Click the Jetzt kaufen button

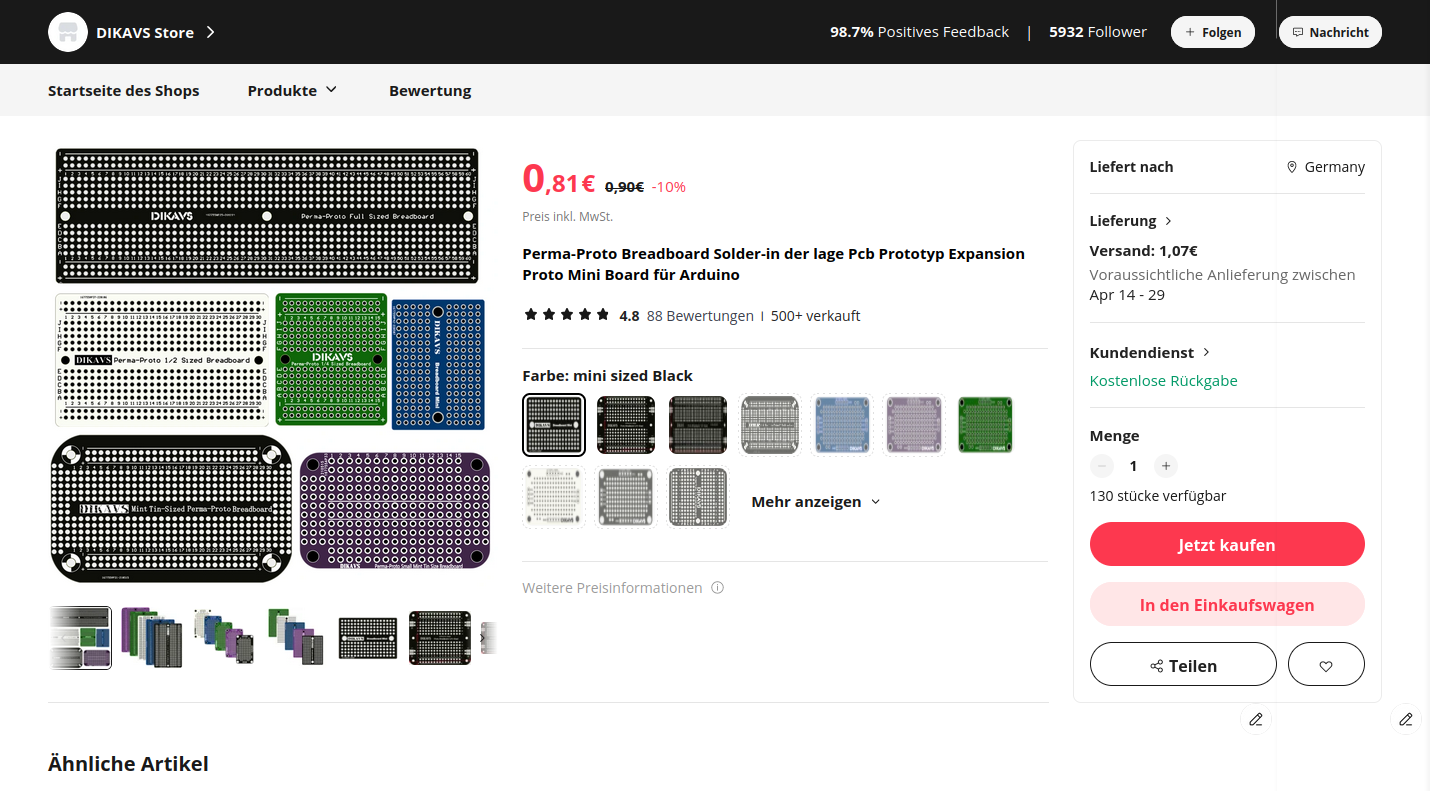tap(1227, 545)
